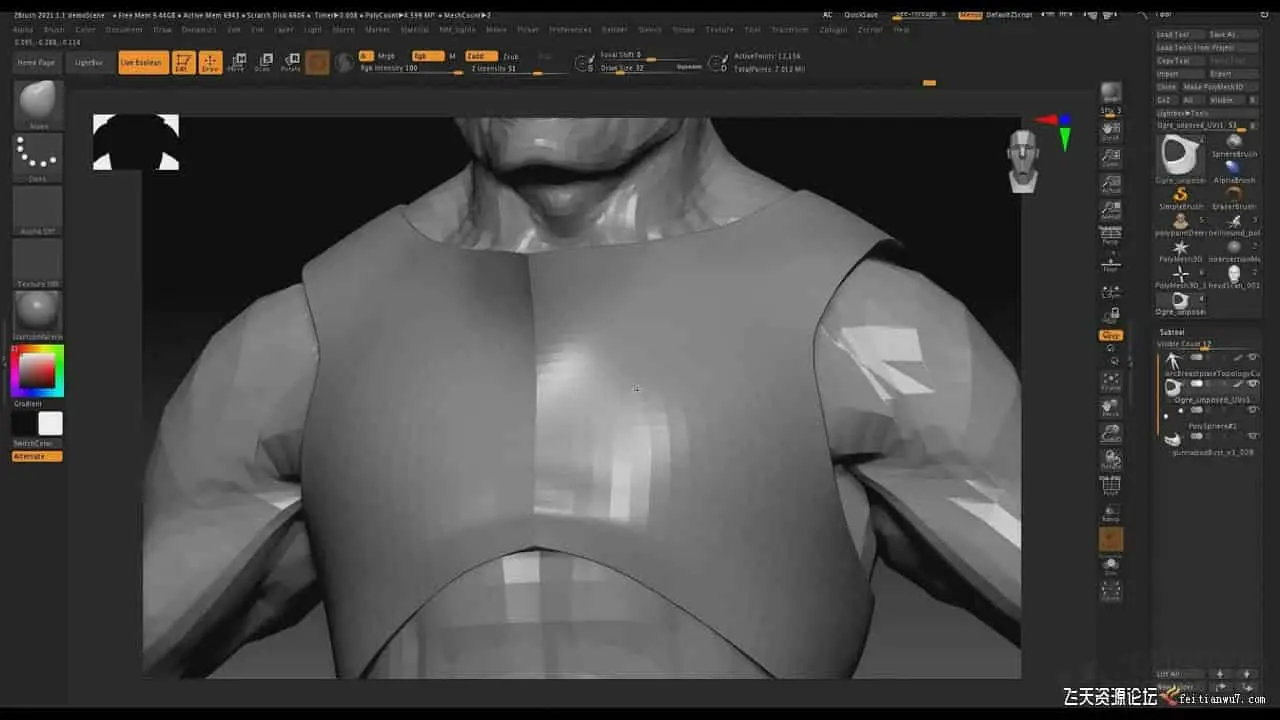Screen dimensions: 1280x720
Task: Click the Edit mode icon
Action: (183, 63)
